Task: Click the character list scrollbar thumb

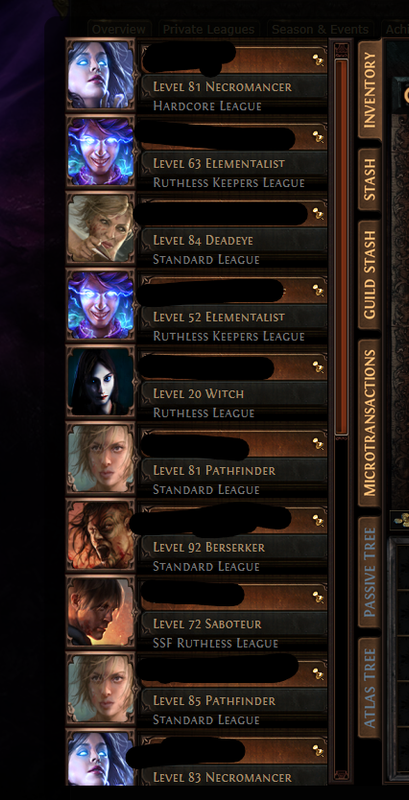Action: coord(341,246)
